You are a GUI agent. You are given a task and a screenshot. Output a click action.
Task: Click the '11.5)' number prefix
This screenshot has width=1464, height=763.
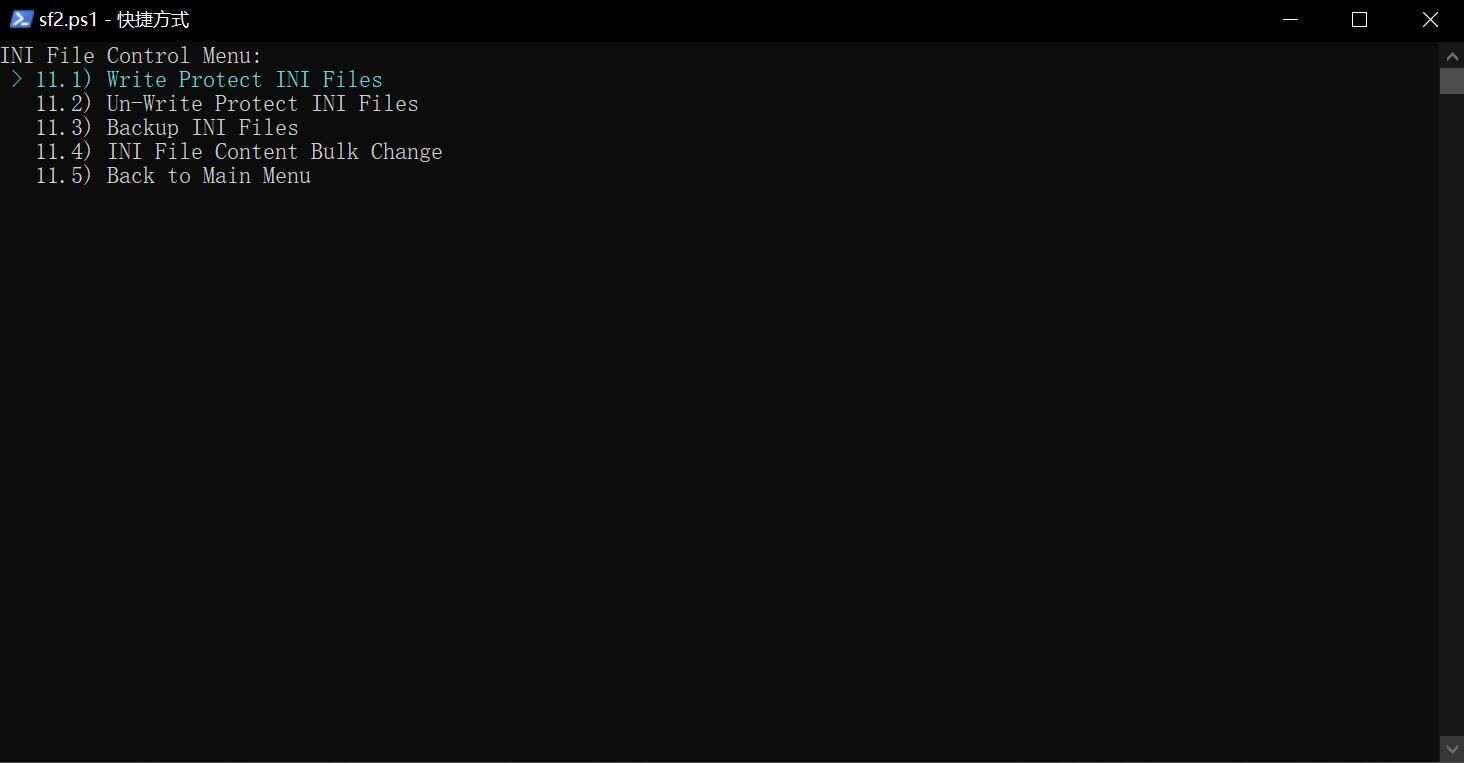(64, 176)
